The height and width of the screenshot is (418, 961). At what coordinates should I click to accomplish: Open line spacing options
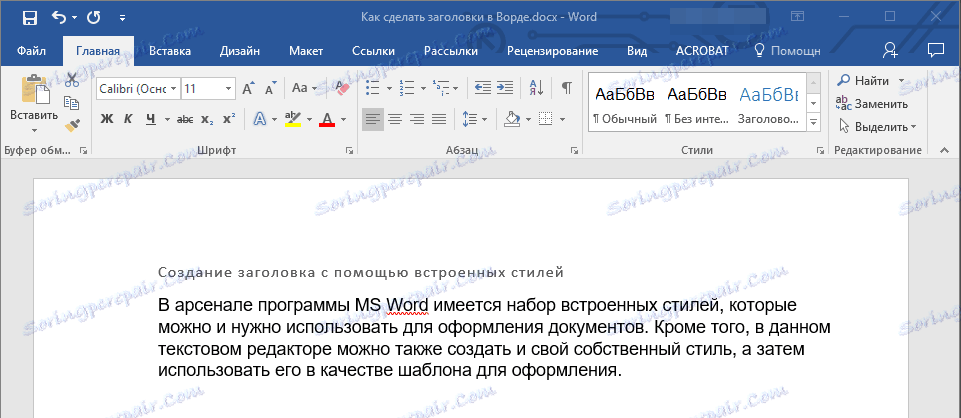(x=474, y=119)
